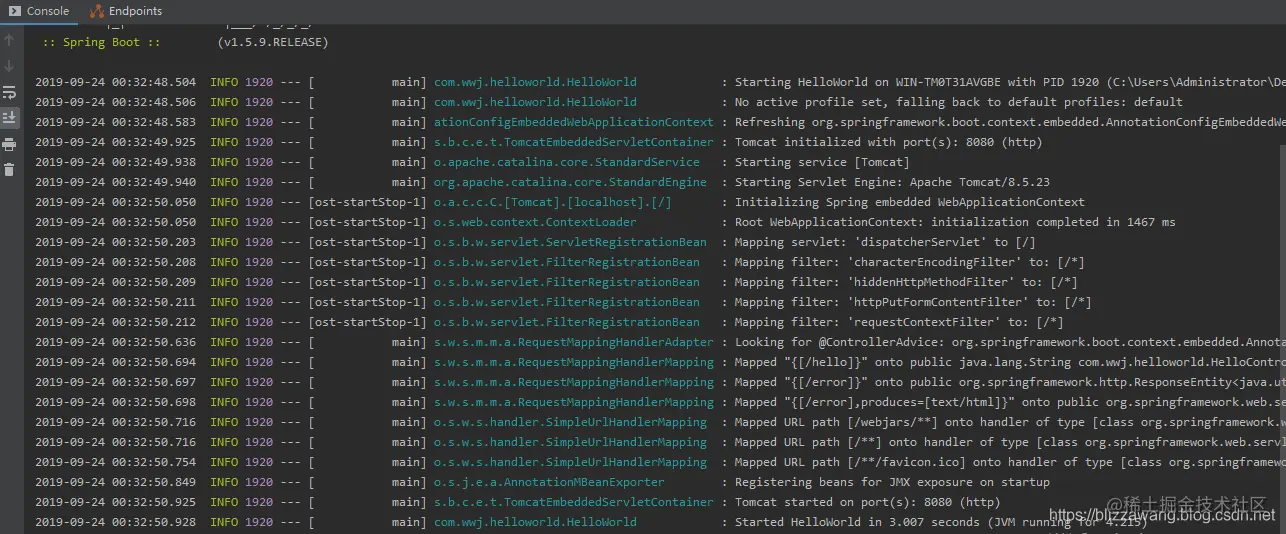Click logger 'o.apache.catalina.core.StandardService'
The height and width of the screenshot is (534, 1286).
[567, 162]
